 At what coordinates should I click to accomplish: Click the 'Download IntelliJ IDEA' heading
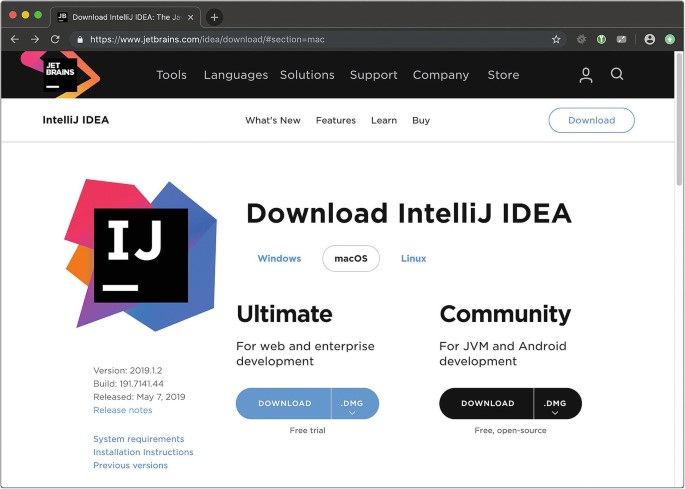click(x=409, y=213)
